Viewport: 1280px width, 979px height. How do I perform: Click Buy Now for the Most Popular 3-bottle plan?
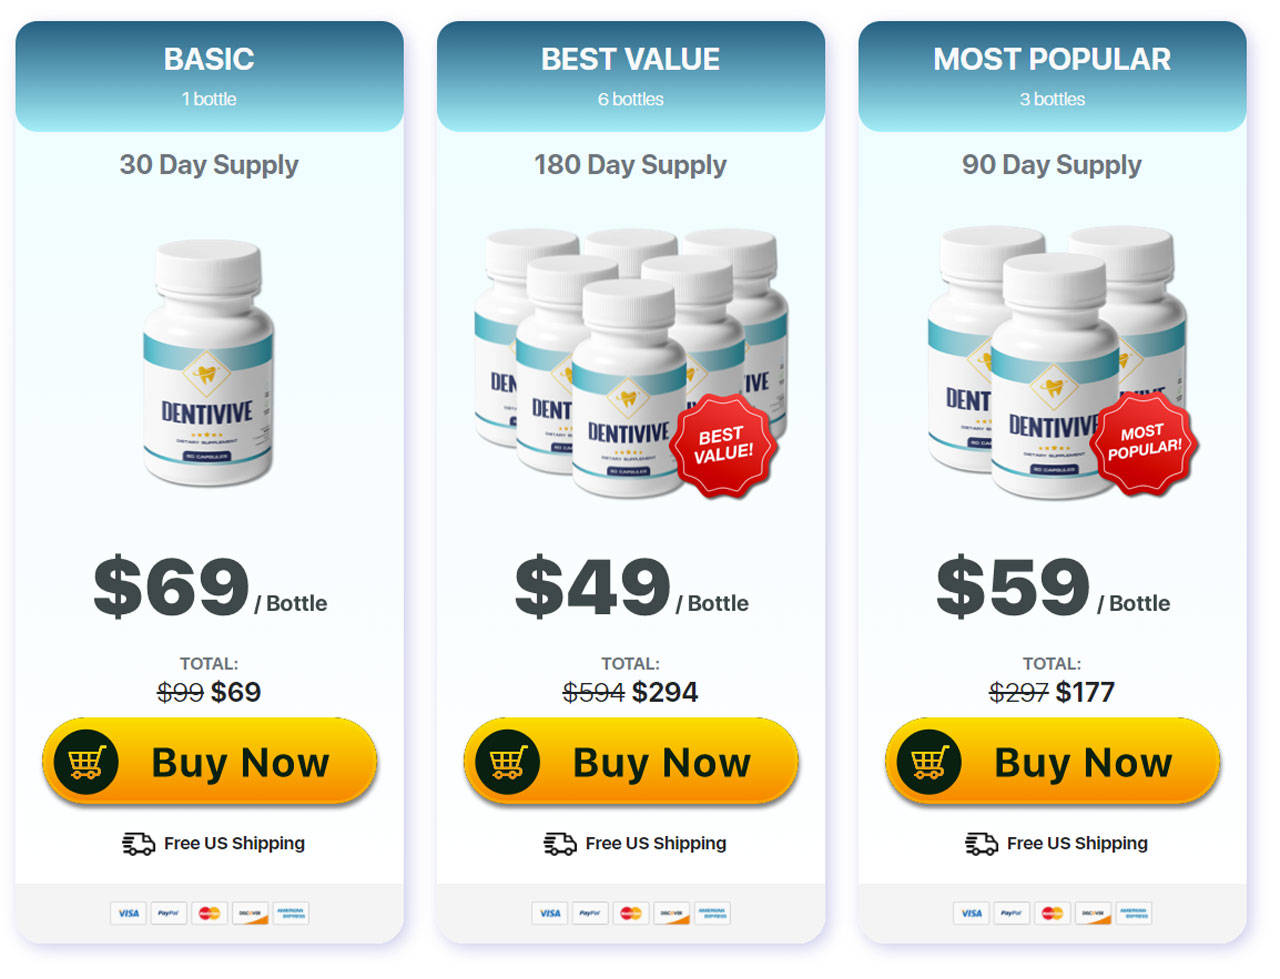click(1052, 762)
